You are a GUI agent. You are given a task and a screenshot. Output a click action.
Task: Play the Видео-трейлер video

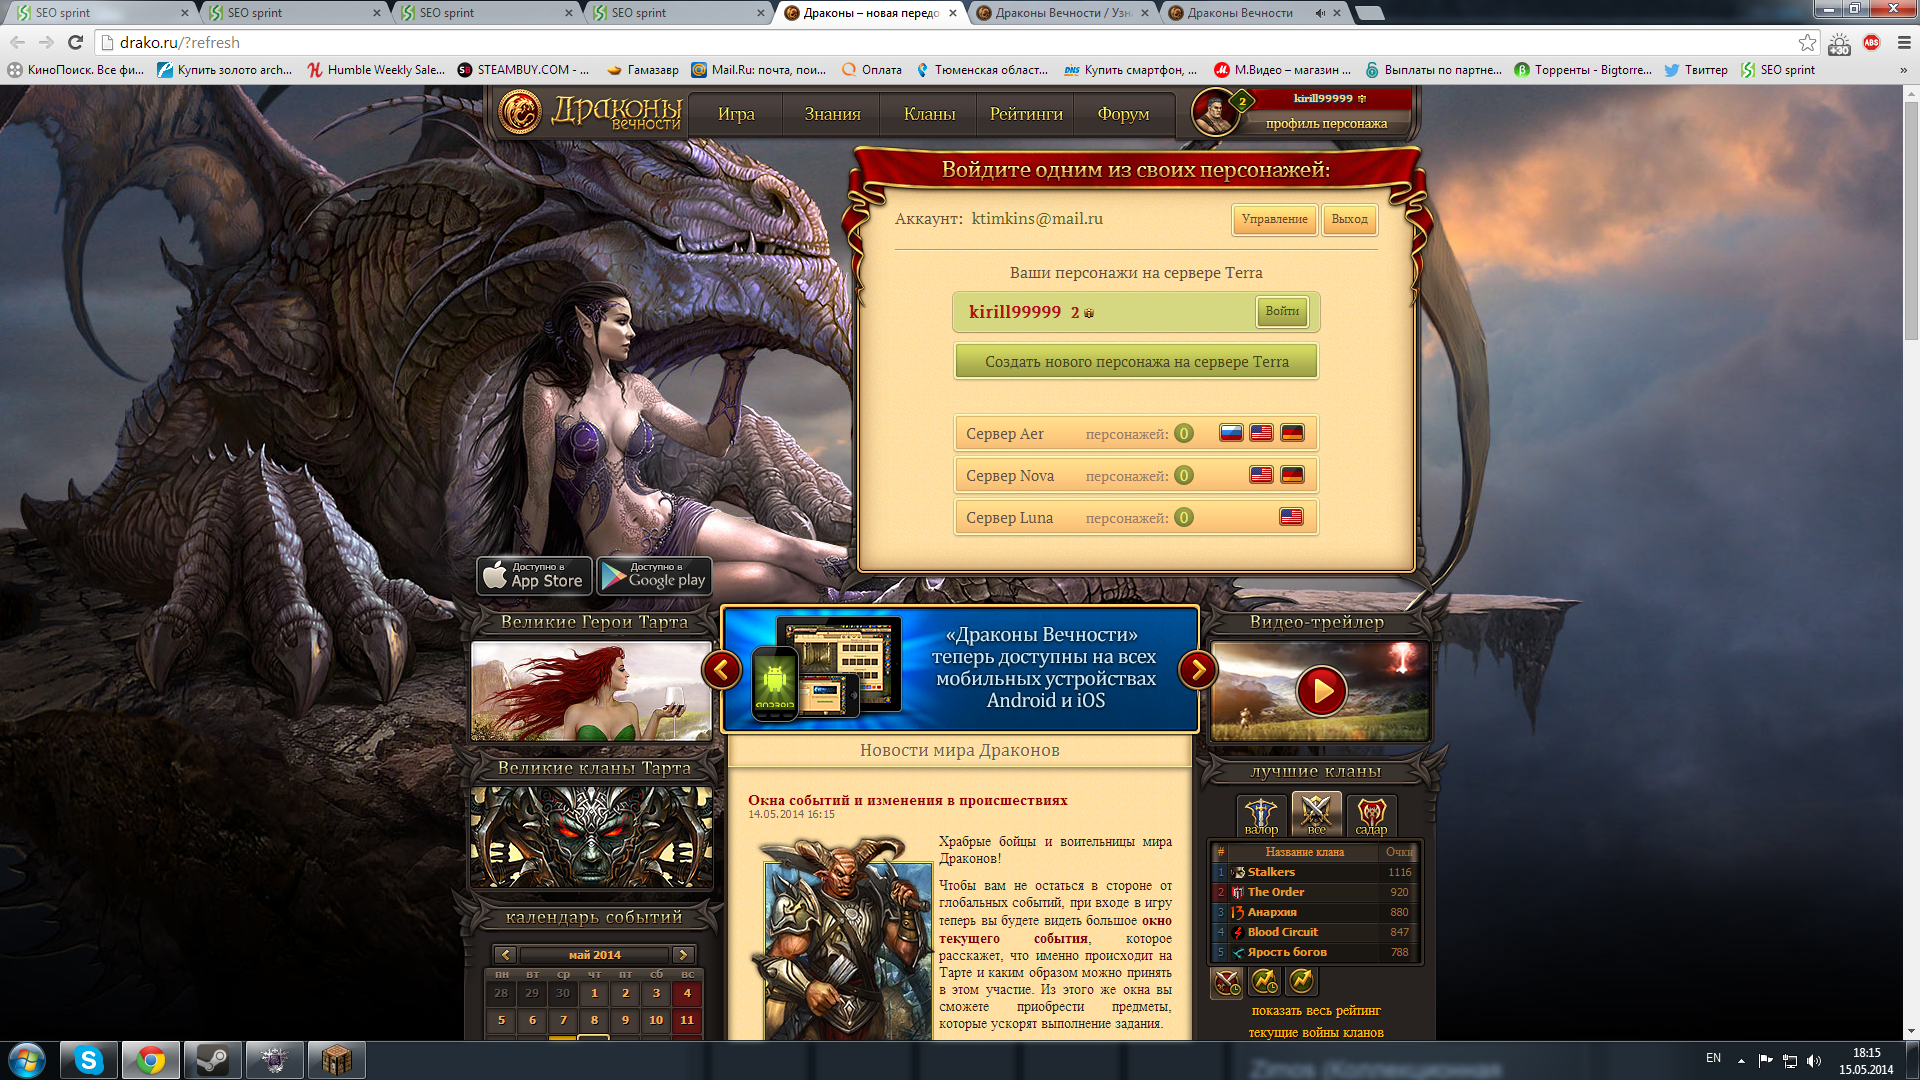tap(1321, 691)
